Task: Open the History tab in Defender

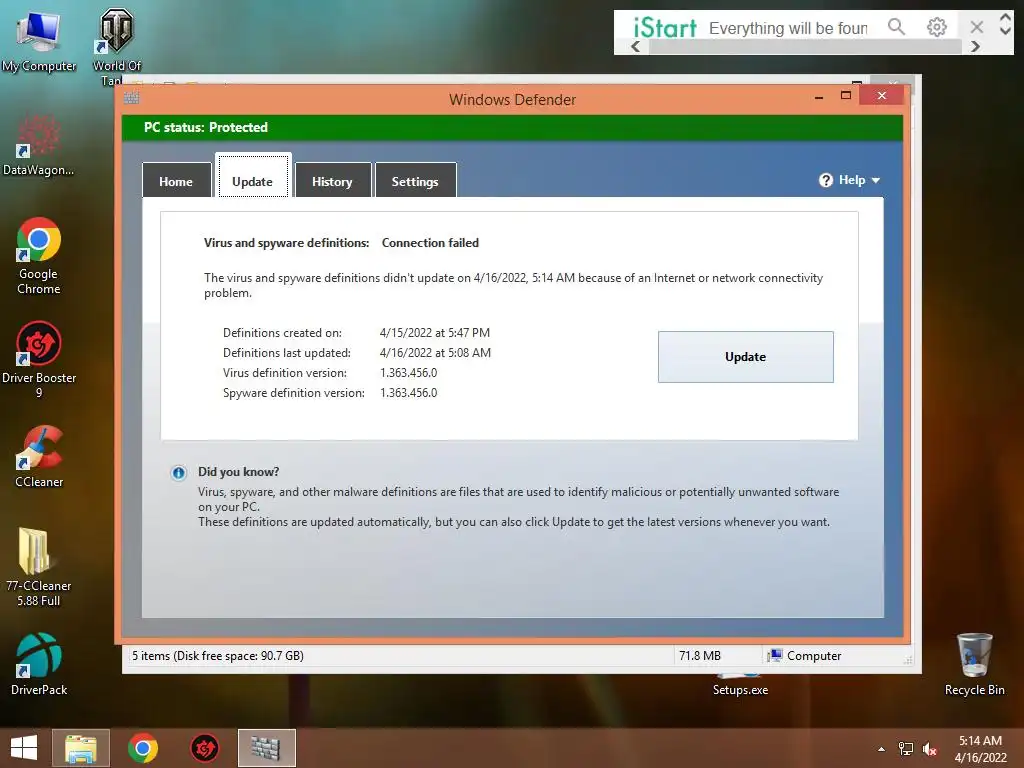Action: 332,181
